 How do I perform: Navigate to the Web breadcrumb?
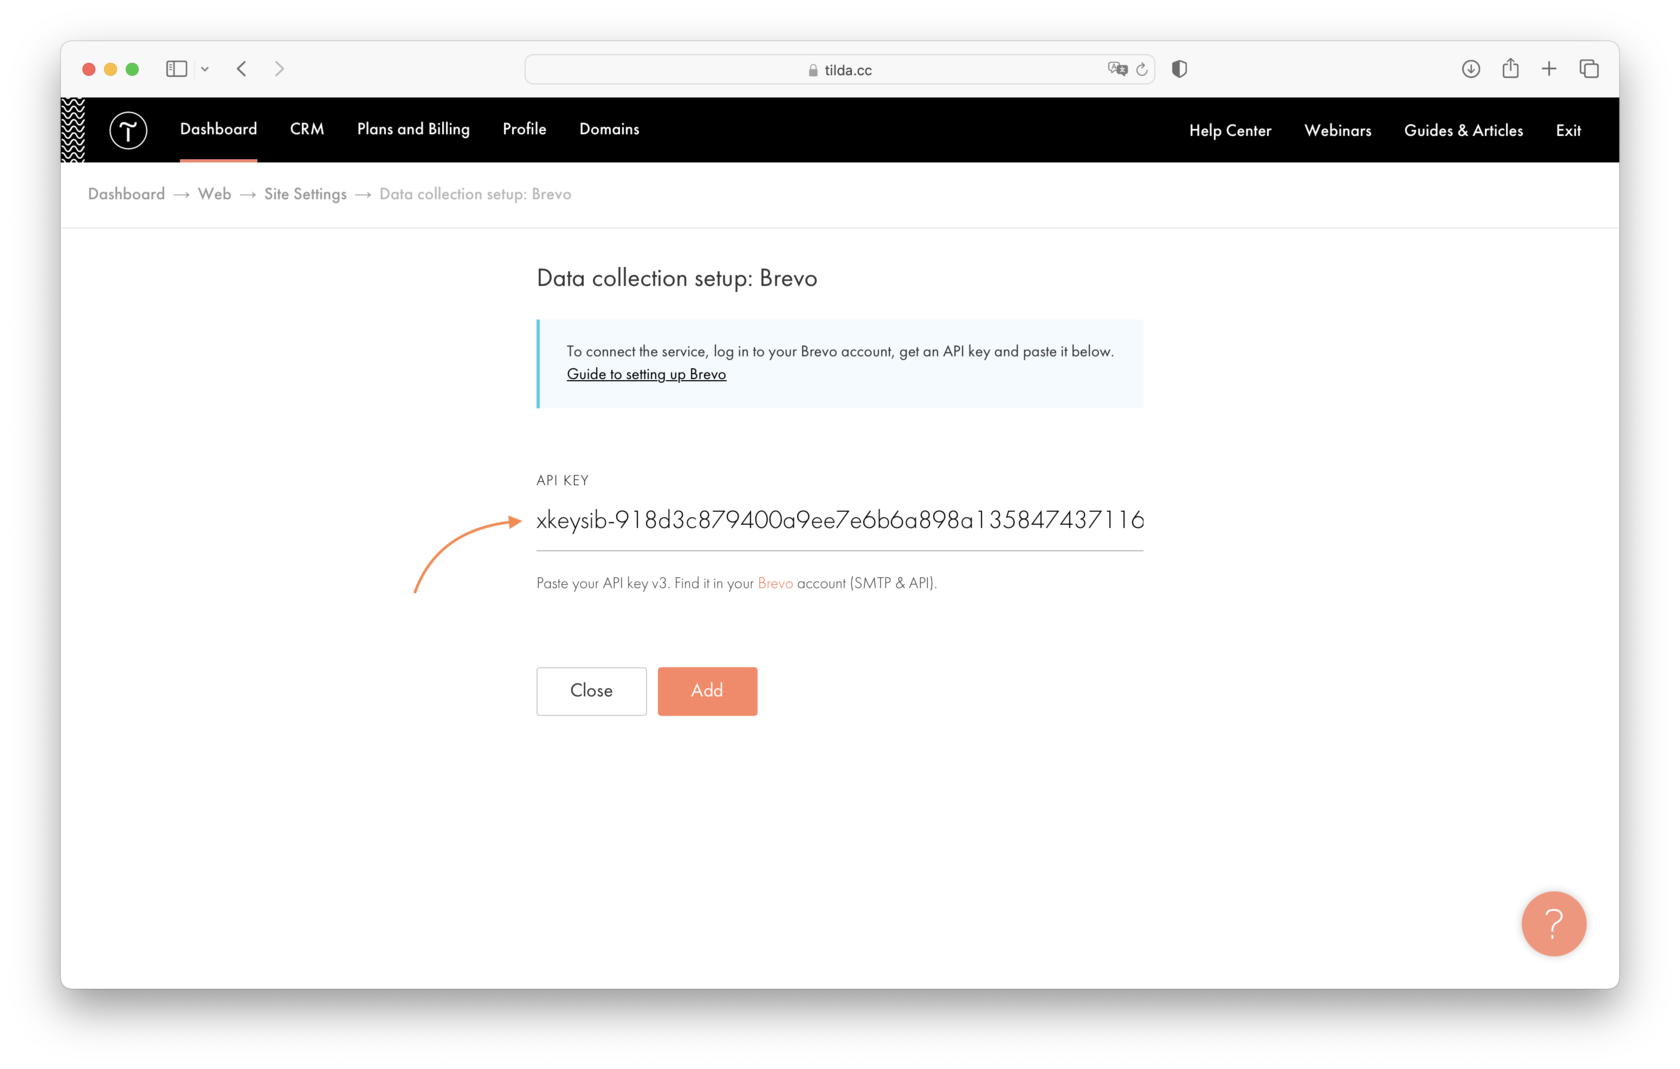pyautogui.click(x=214, y=194)
